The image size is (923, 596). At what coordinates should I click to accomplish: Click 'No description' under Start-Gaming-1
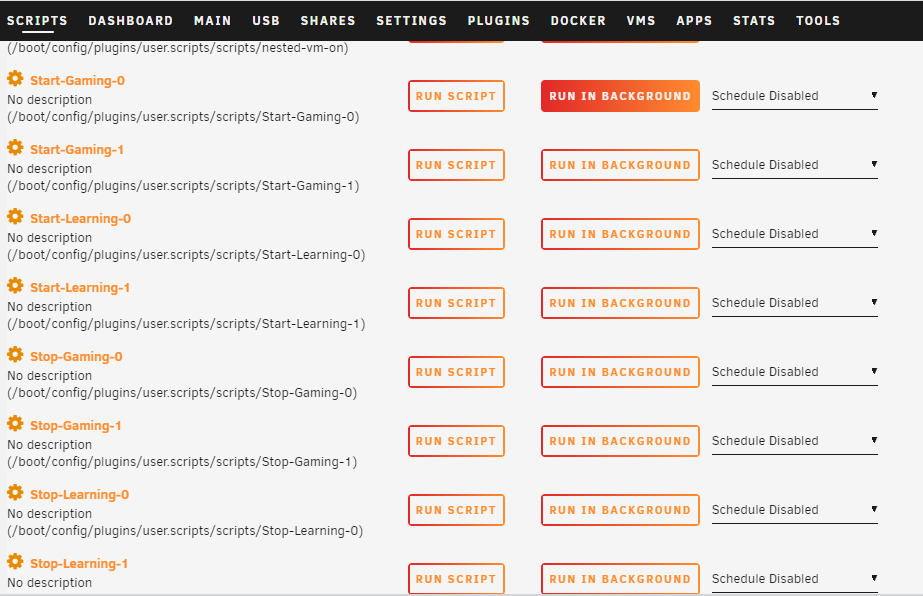coord(49,168)
